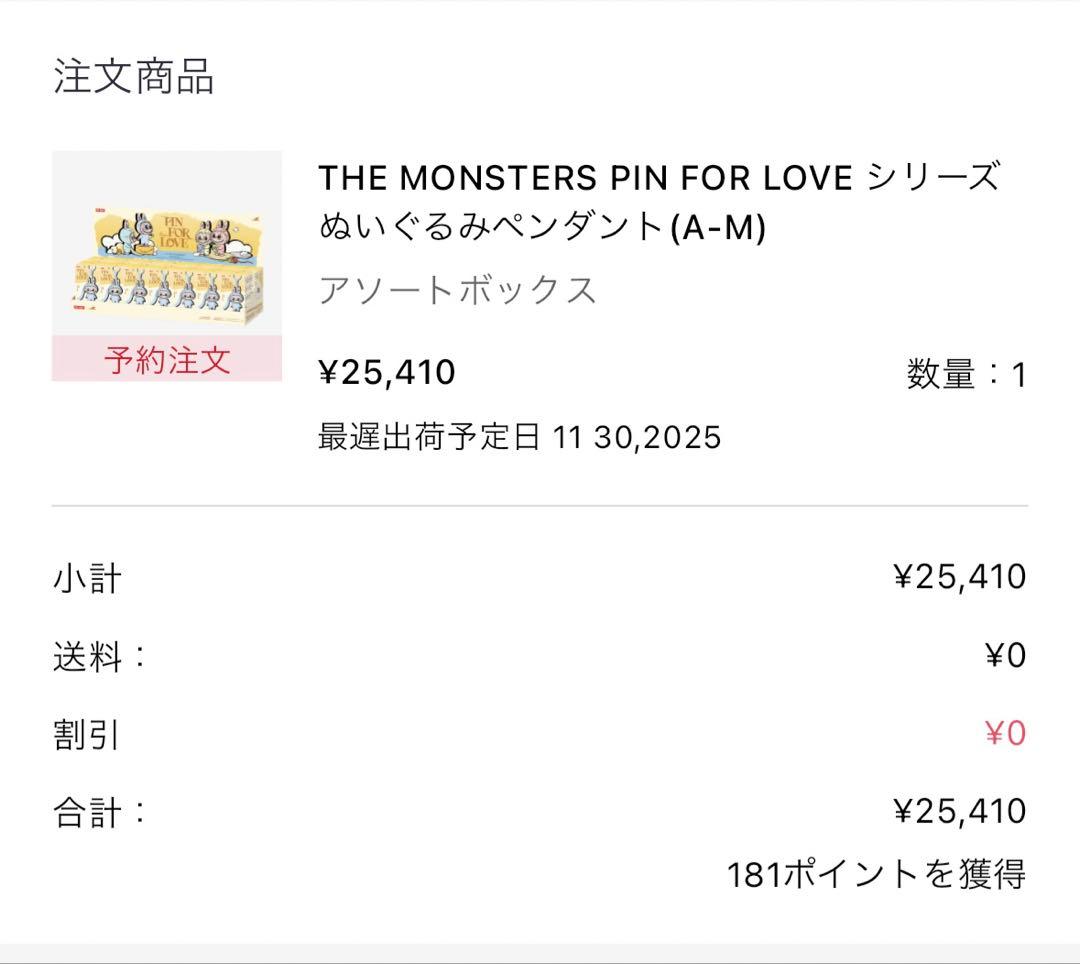
Task: Click the total amount ¥25,410
Action: [959, 811]
